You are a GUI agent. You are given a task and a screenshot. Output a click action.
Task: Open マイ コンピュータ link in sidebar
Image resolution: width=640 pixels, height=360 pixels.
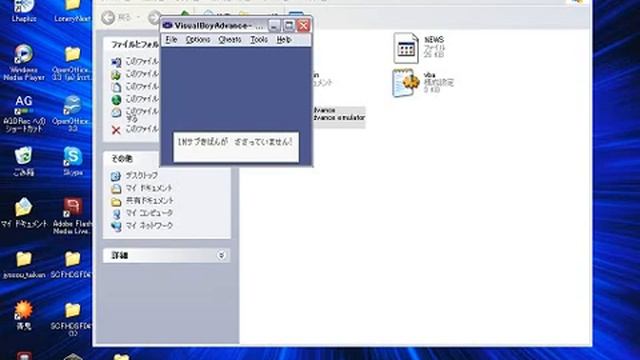pyautogui.click(x=149, y=213)
